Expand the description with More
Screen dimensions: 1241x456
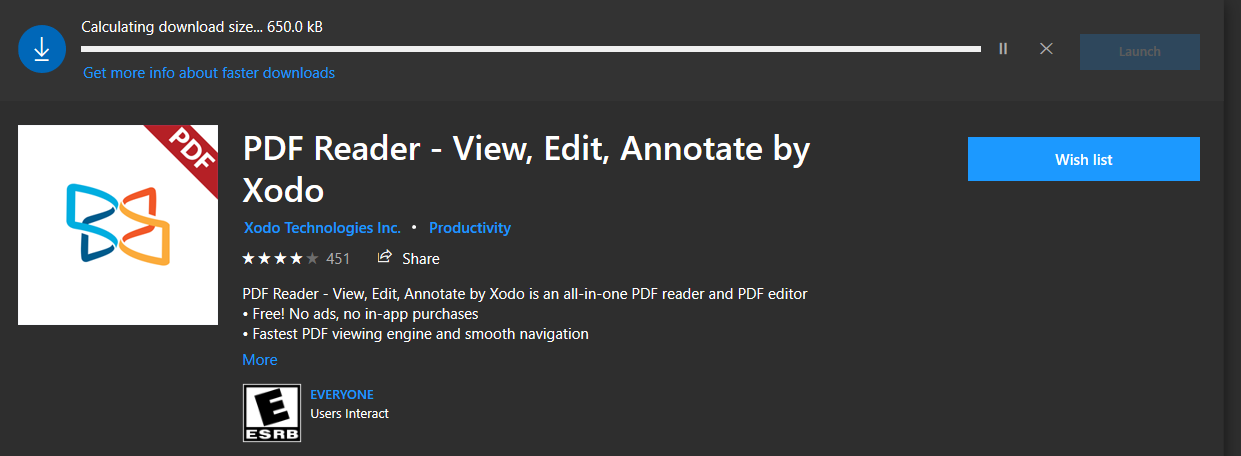pos(260,360)
